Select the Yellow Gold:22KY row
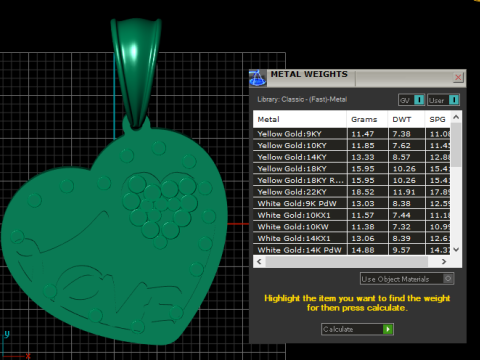This screenshot has height=360, width=480. pos(352,192)
